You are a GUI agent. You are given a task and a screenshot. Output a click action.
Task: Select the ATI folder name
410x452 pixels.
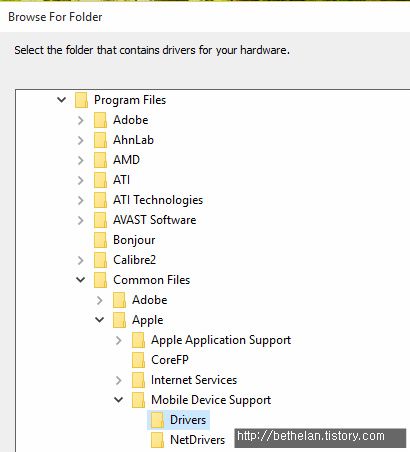tap(121, 180)
